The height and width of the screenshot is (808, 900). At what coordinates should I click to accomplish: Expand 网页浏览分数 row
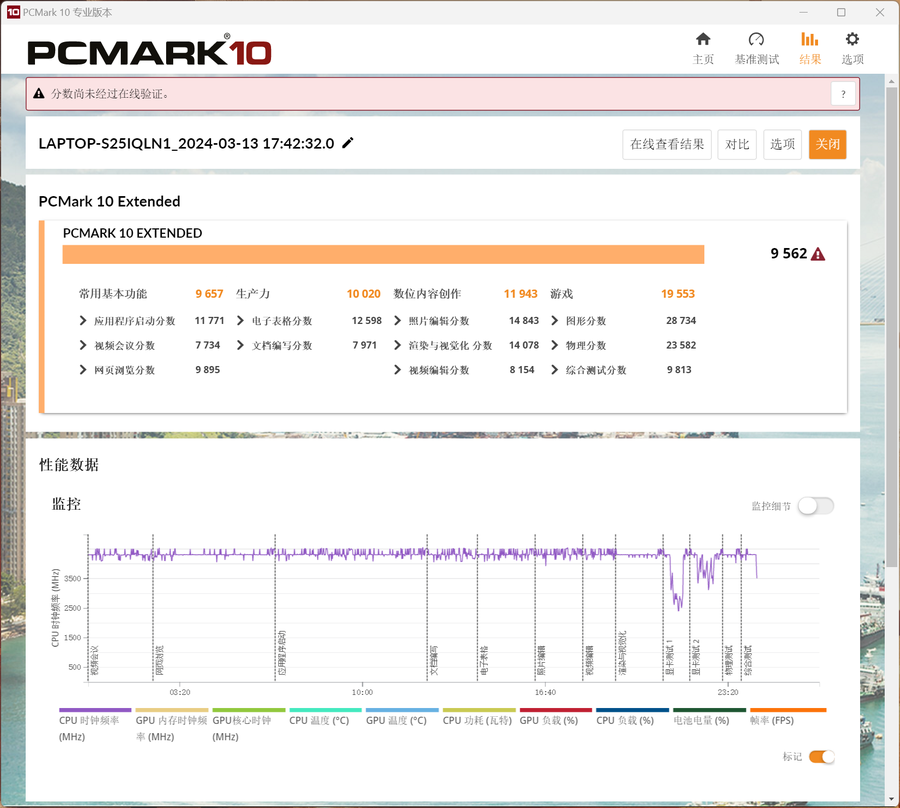click(x=83, y=370)
